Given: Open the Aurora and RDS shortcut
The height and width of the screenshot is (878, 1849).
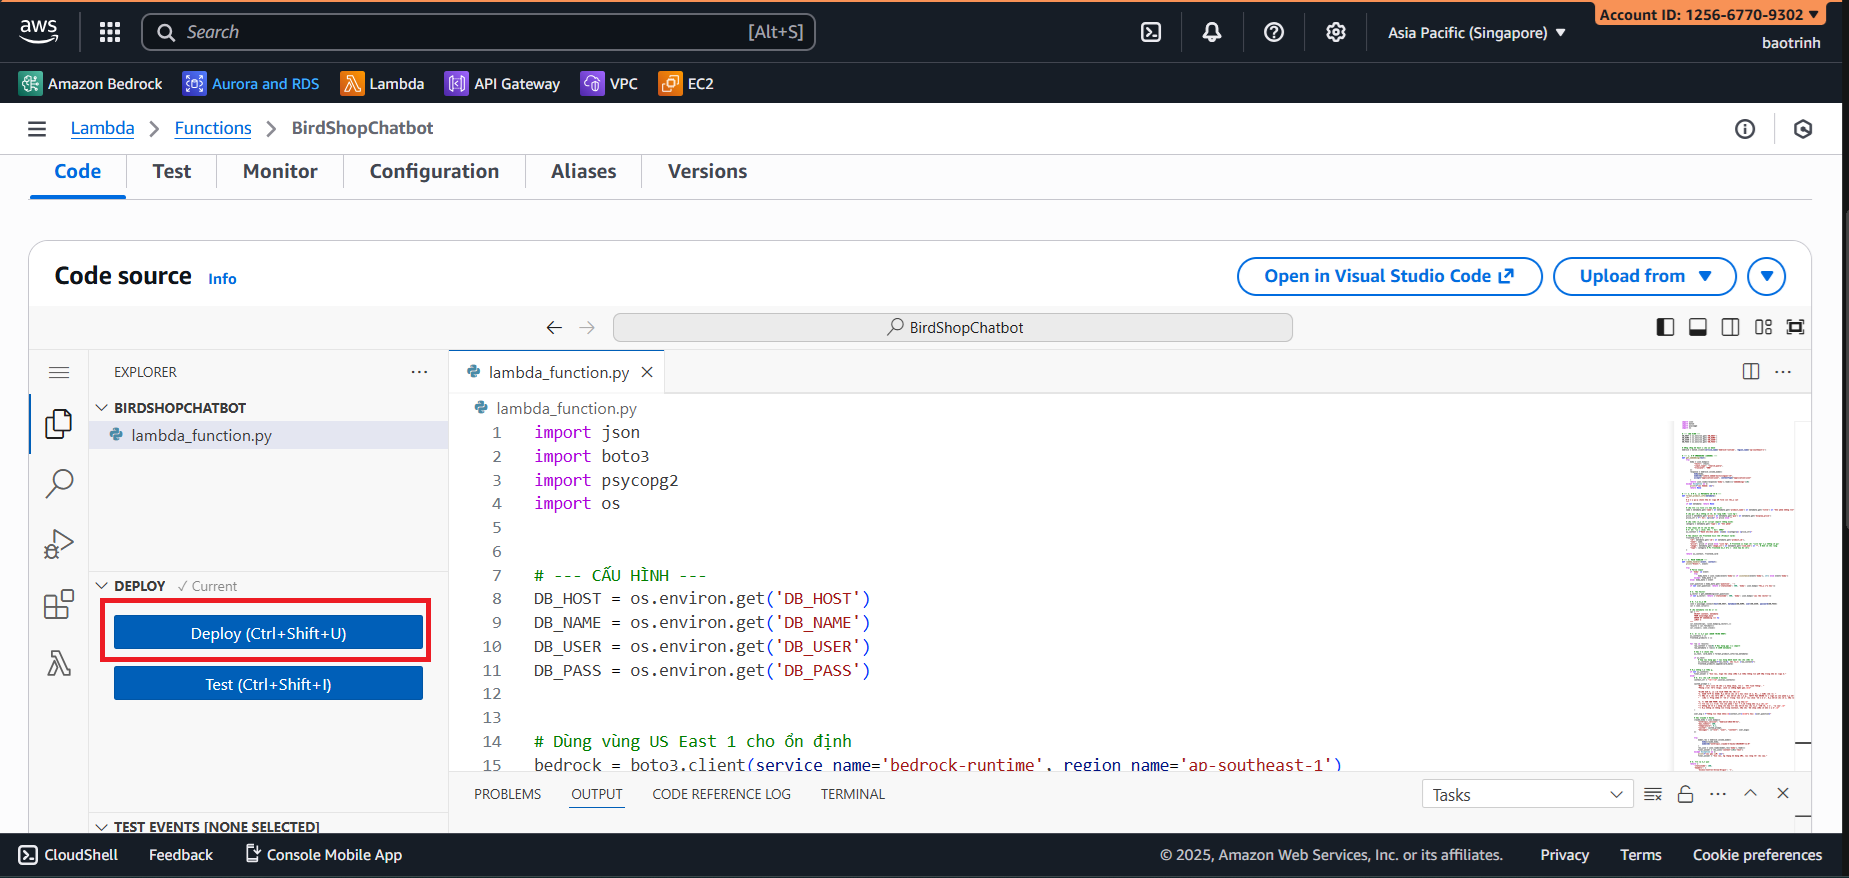Looking at the screenshot, I should 251,84.
